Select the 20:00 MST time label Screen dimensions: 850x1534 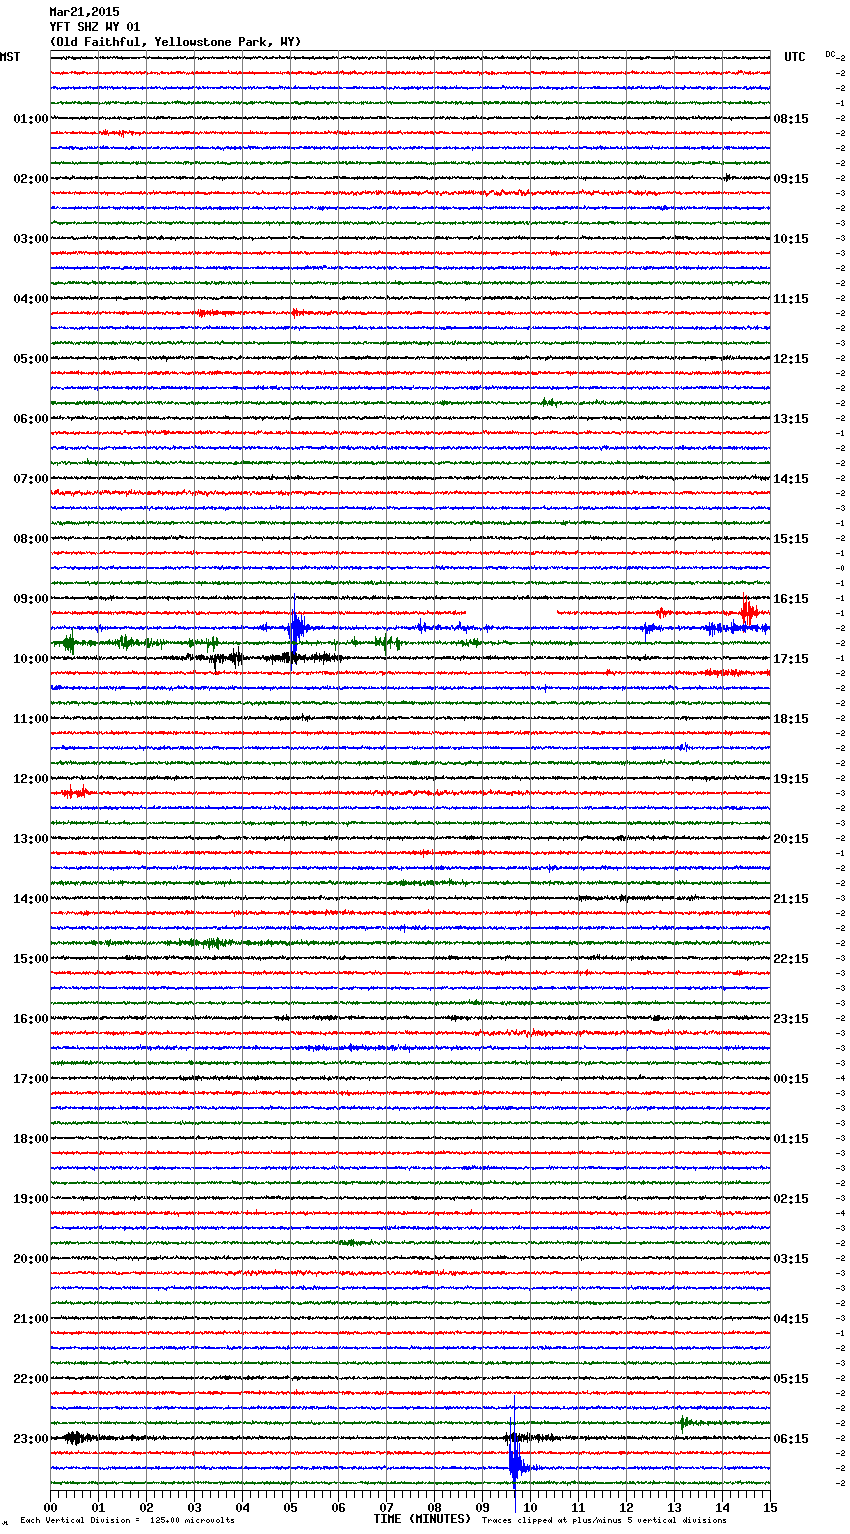coord(31,1259)
